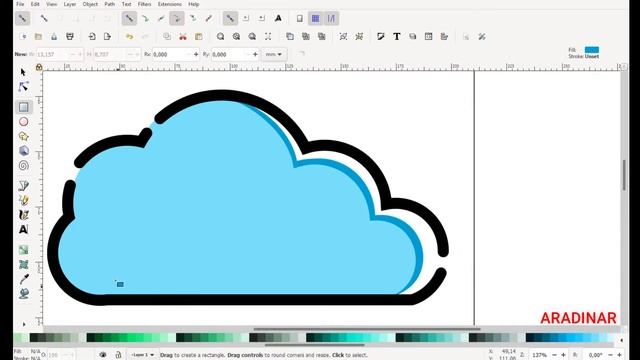640x360 pixels.
Task: Open the Extensions menu
Action: click(170, 4)
